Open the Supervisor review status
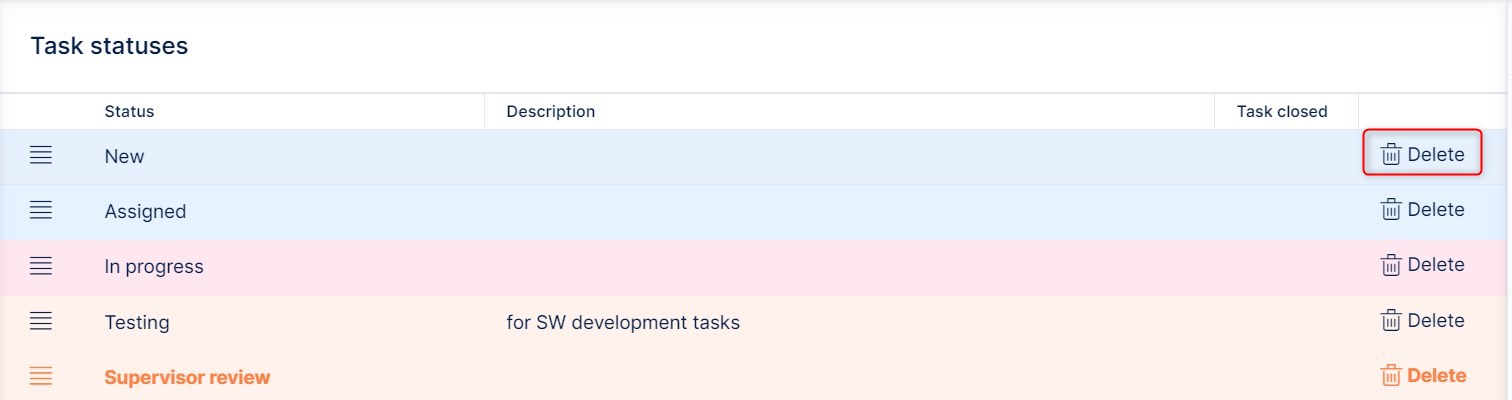 coord(187,378)
